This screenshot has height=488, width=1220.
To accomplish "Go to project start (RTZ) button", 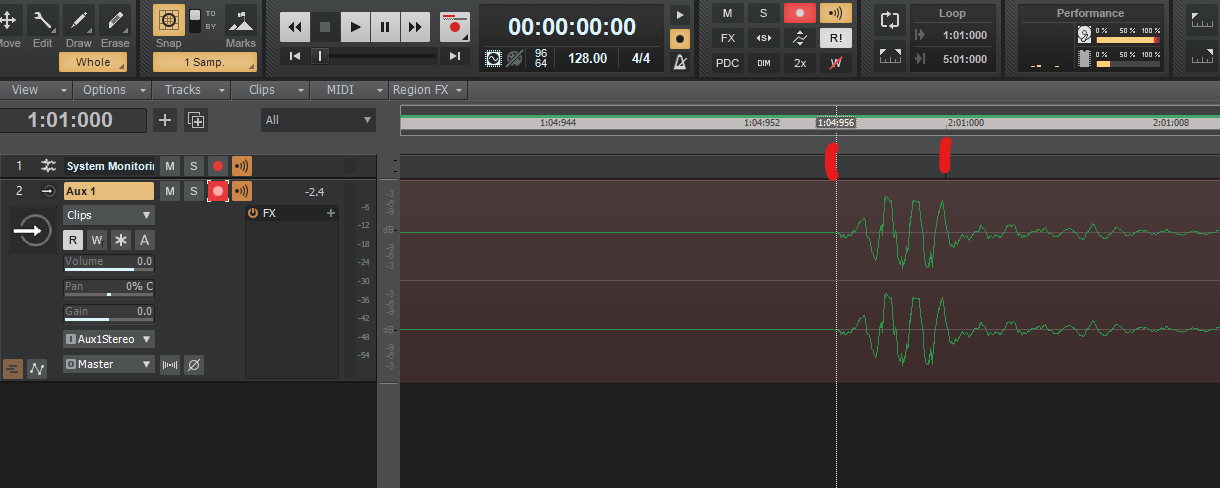I will [295, 56].
